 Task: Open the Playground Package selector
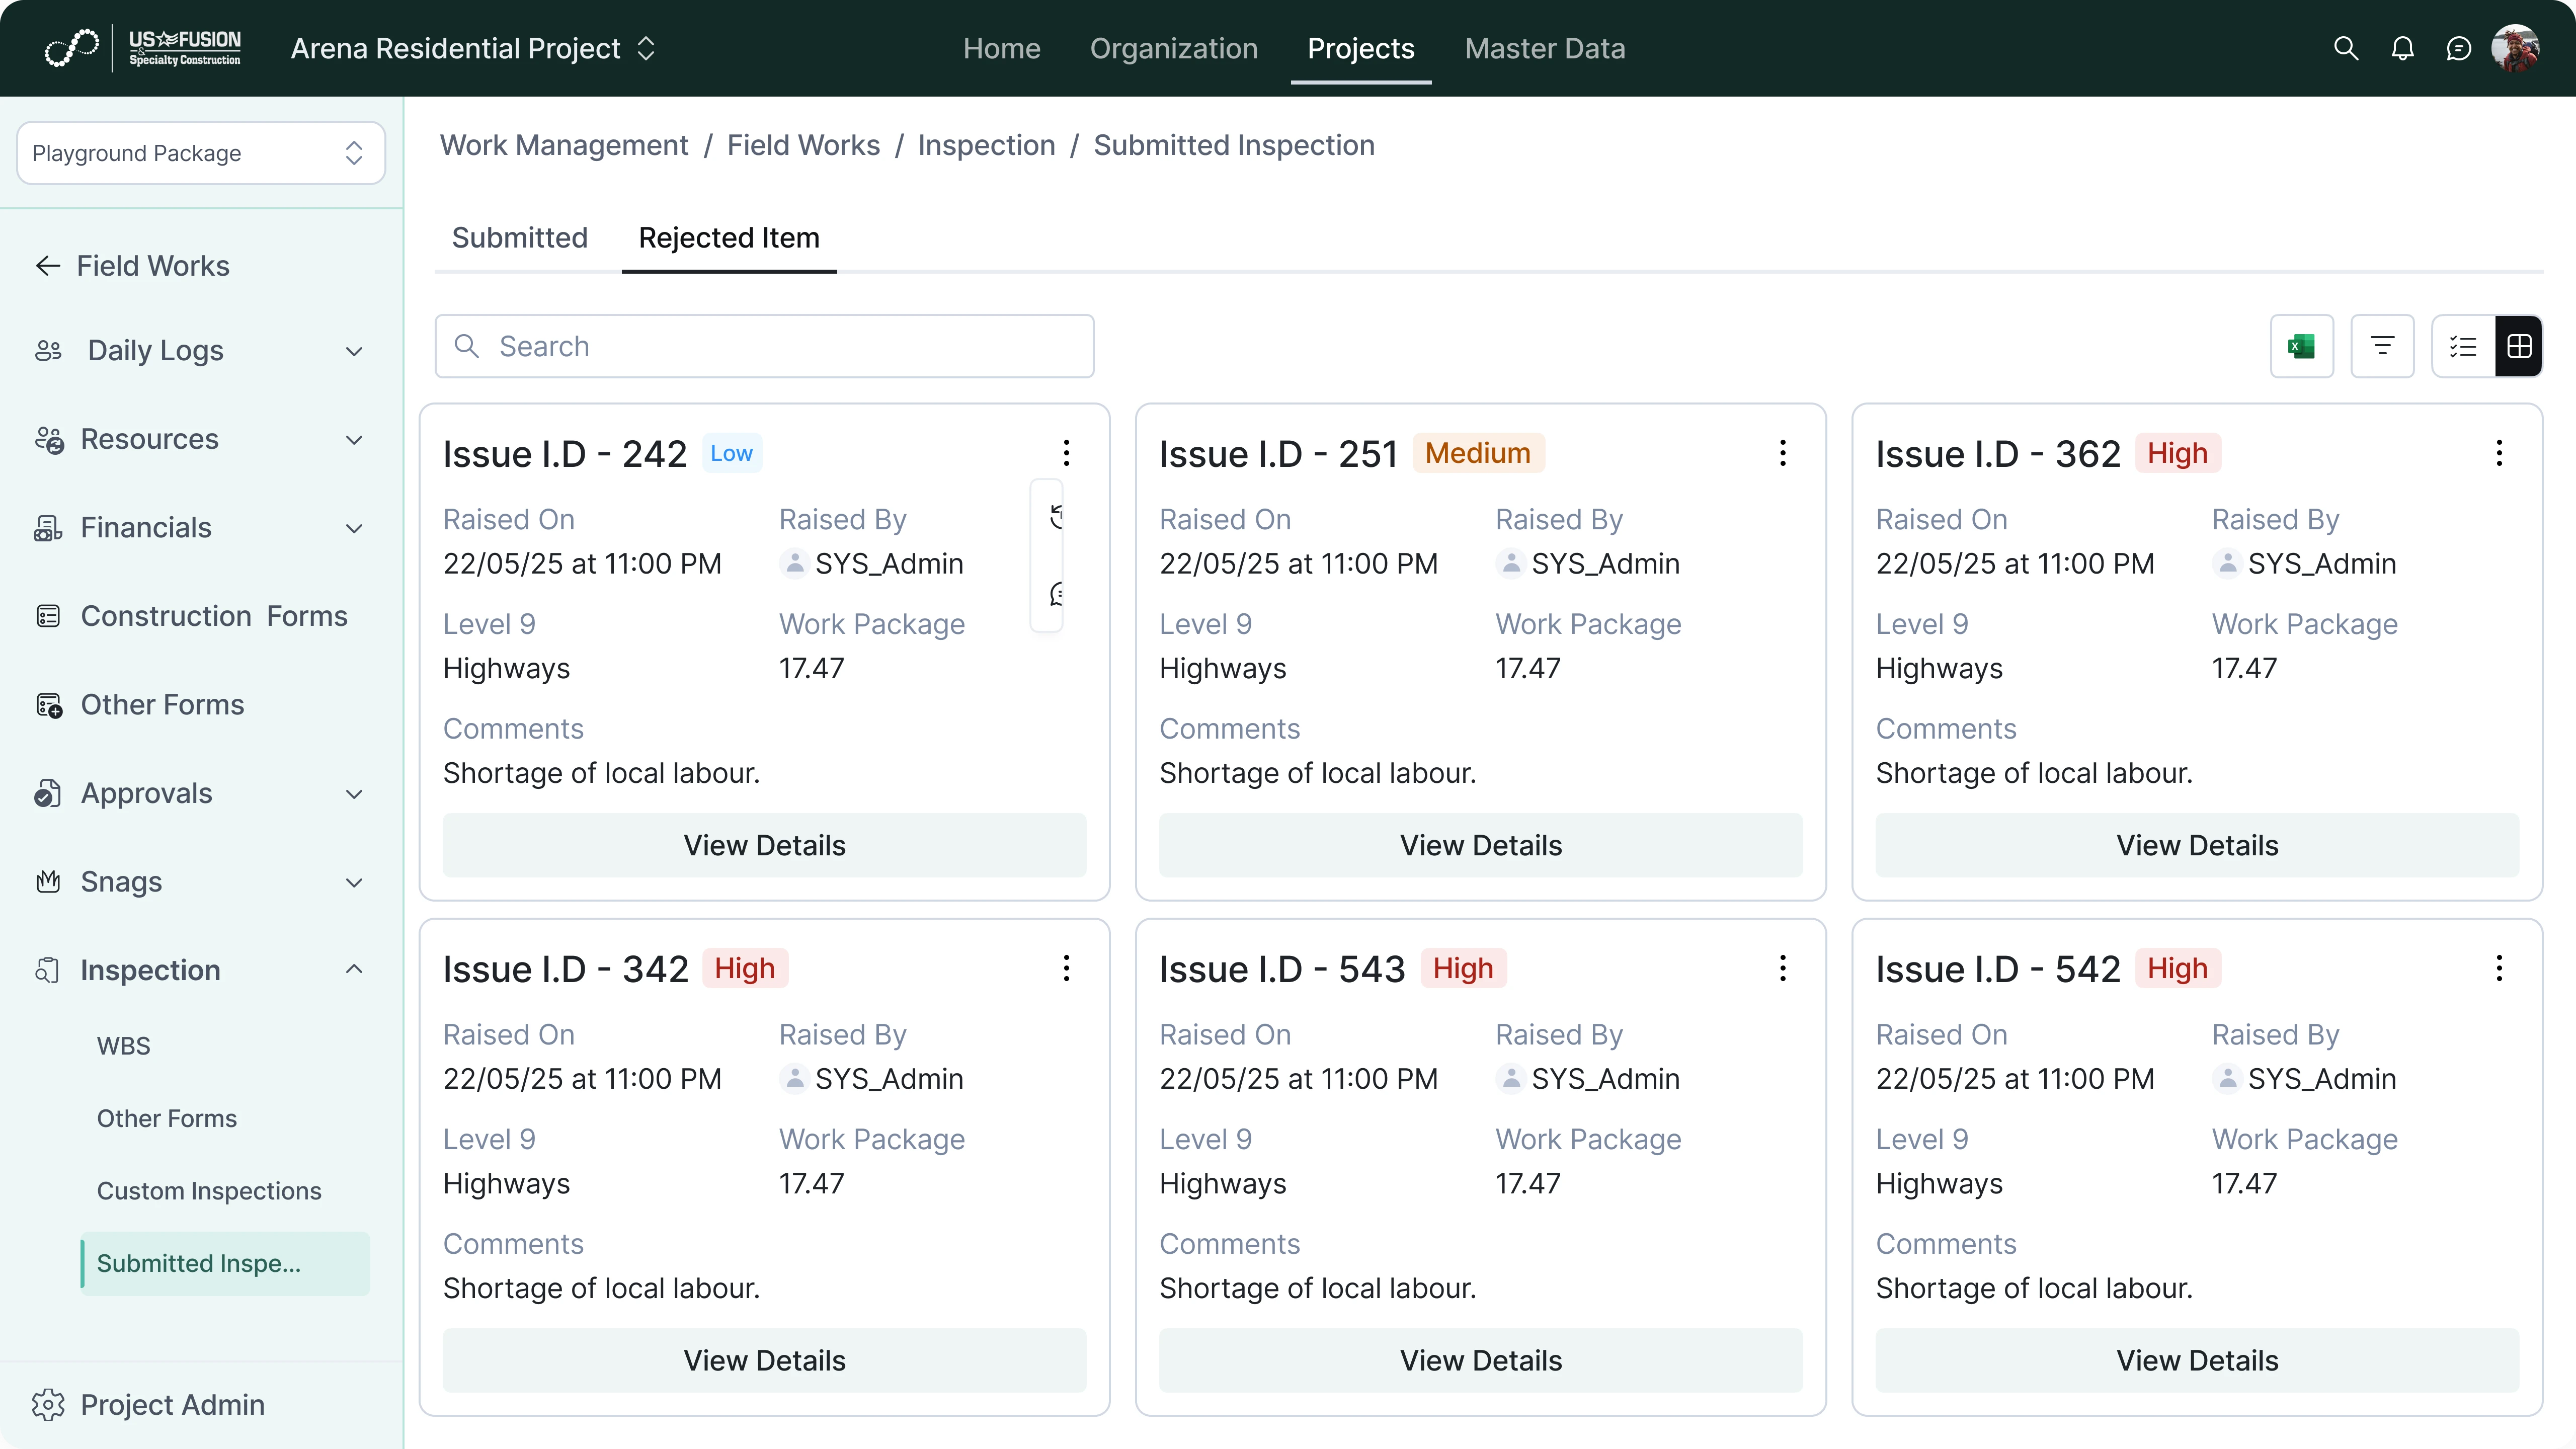click(x=199, y=152)
